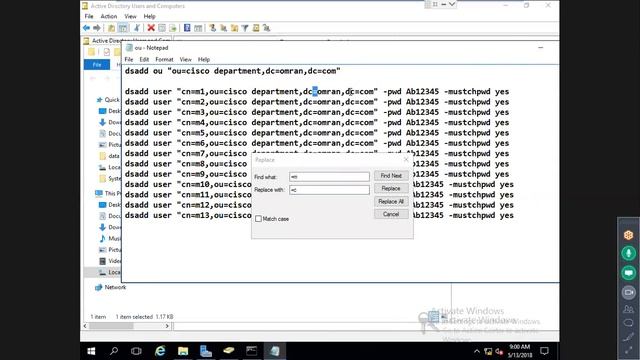Open the Action Center notification icon
640x360 pixels.
(x=544, y=351)
